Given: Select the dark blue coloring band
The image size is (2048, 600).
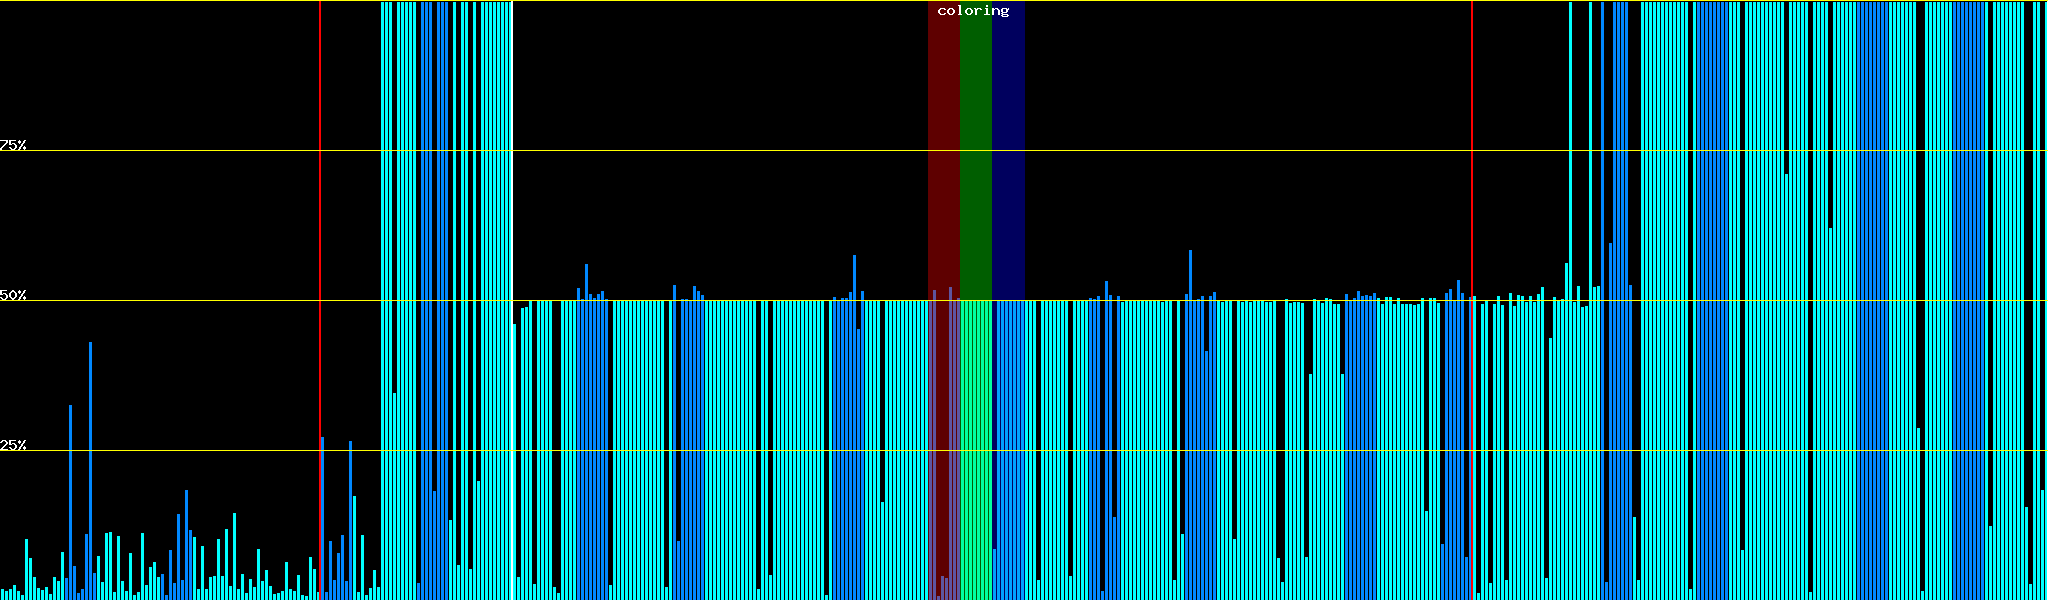Looking at the screenshot, I should click(x=1008, y=150).
